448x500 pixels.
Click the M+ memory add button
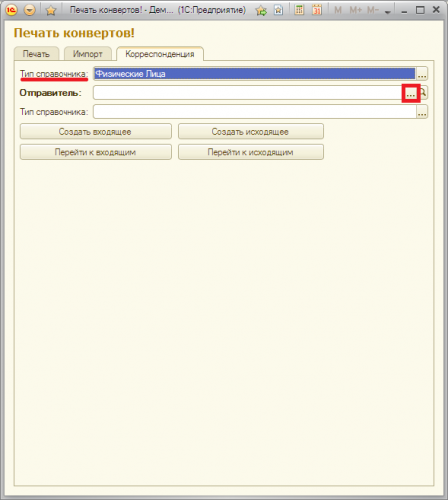click(356, 10)
